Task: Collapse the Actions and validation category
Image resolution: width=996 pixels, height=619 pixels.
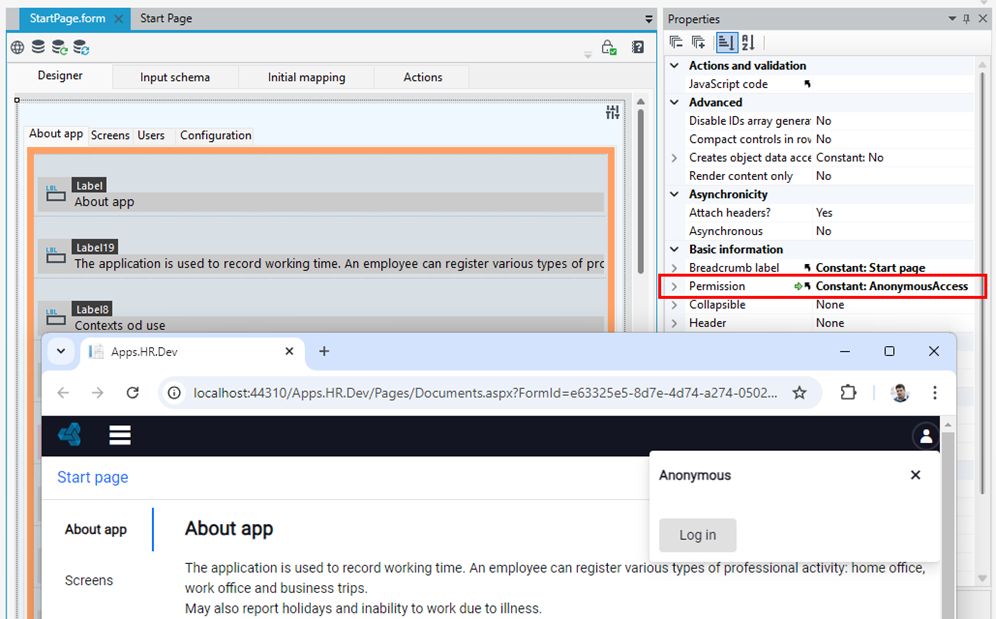Action: tap(675, 65)
